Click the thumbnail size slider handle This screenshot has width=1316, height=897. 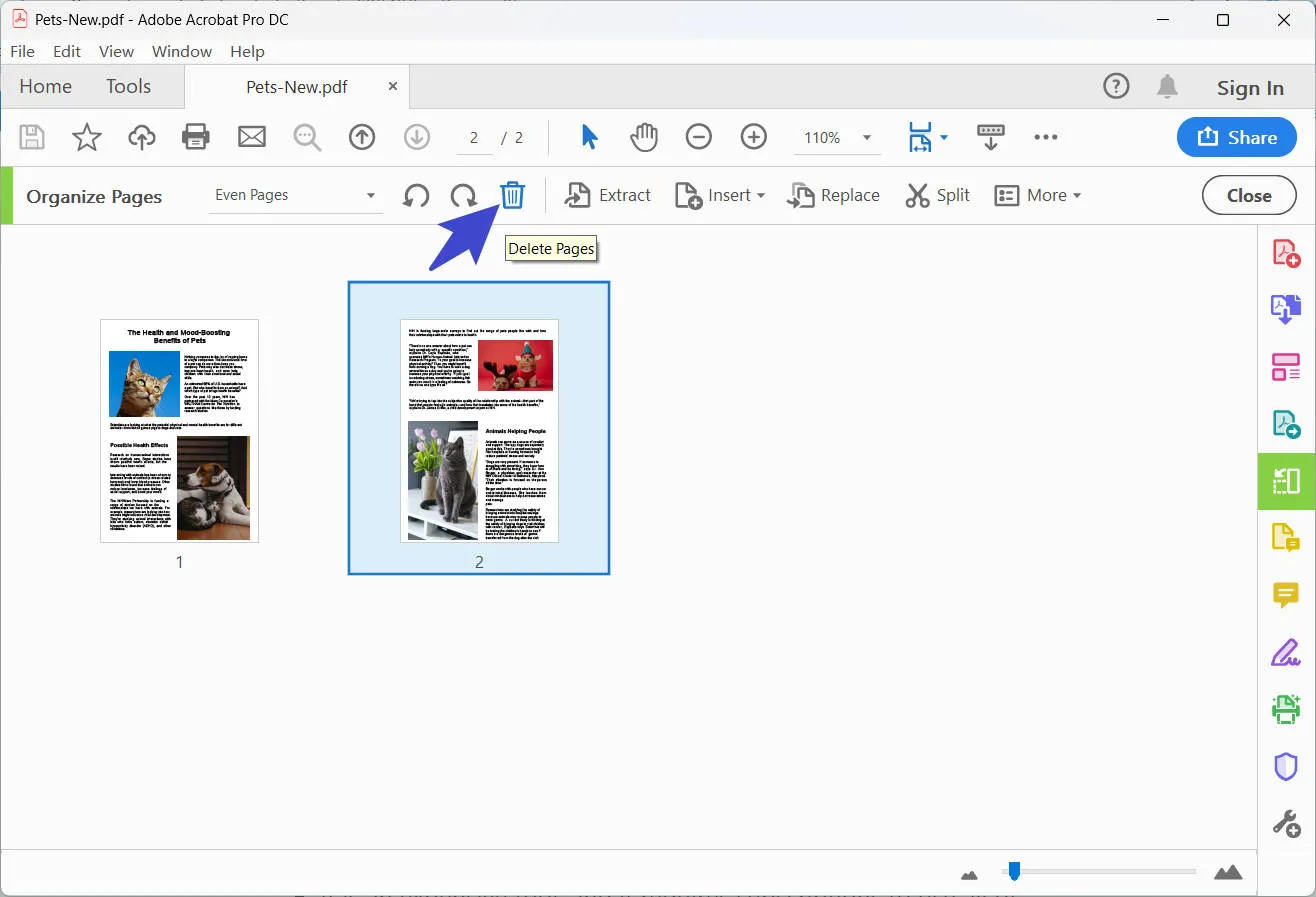[1014, 872]
